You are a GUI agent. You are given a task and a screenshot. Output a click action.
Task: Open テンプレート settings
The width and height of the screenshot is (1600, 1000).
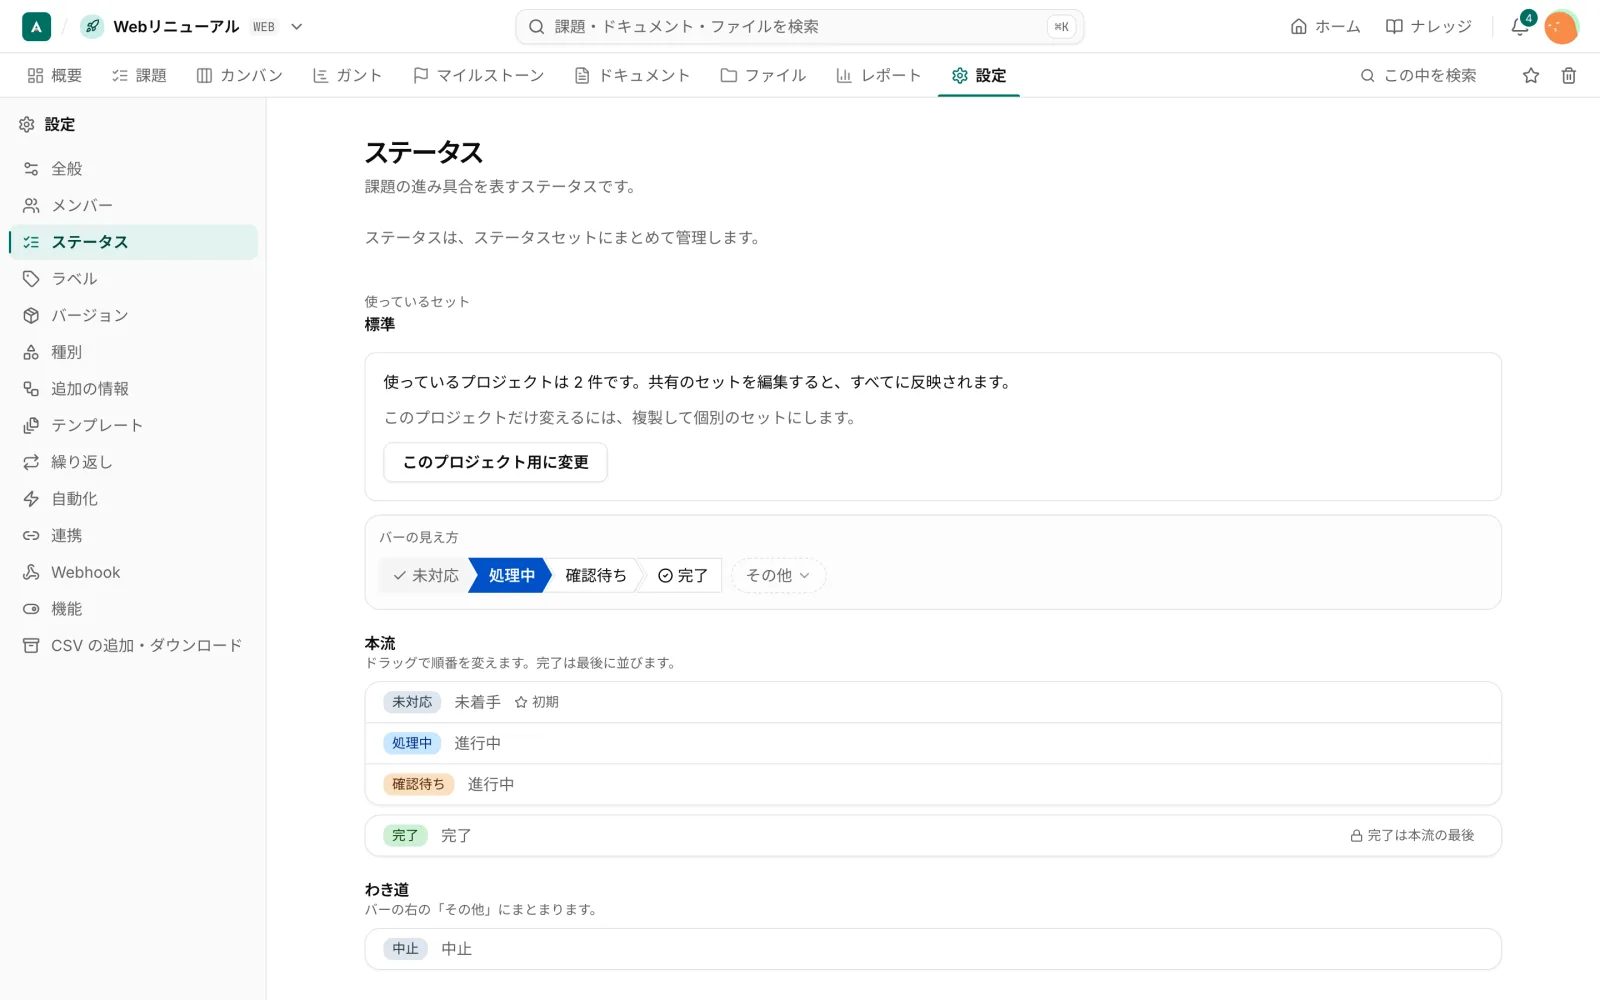133,425
